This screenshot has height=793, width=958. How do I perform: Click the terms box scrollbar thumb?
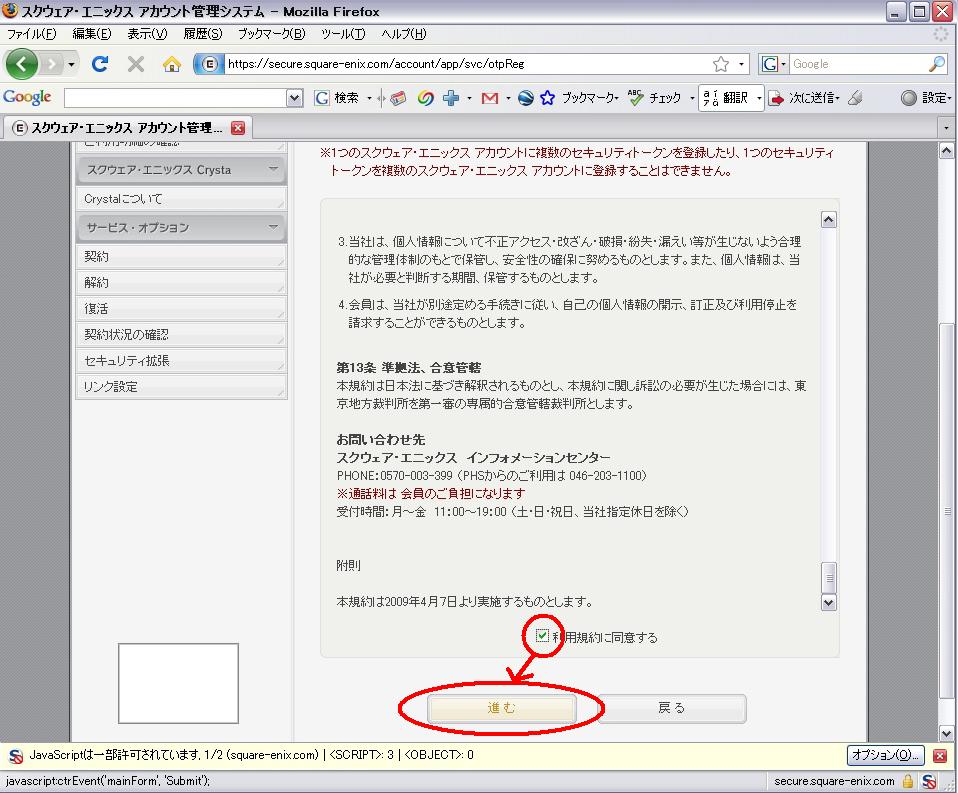[x=828, y=577]
